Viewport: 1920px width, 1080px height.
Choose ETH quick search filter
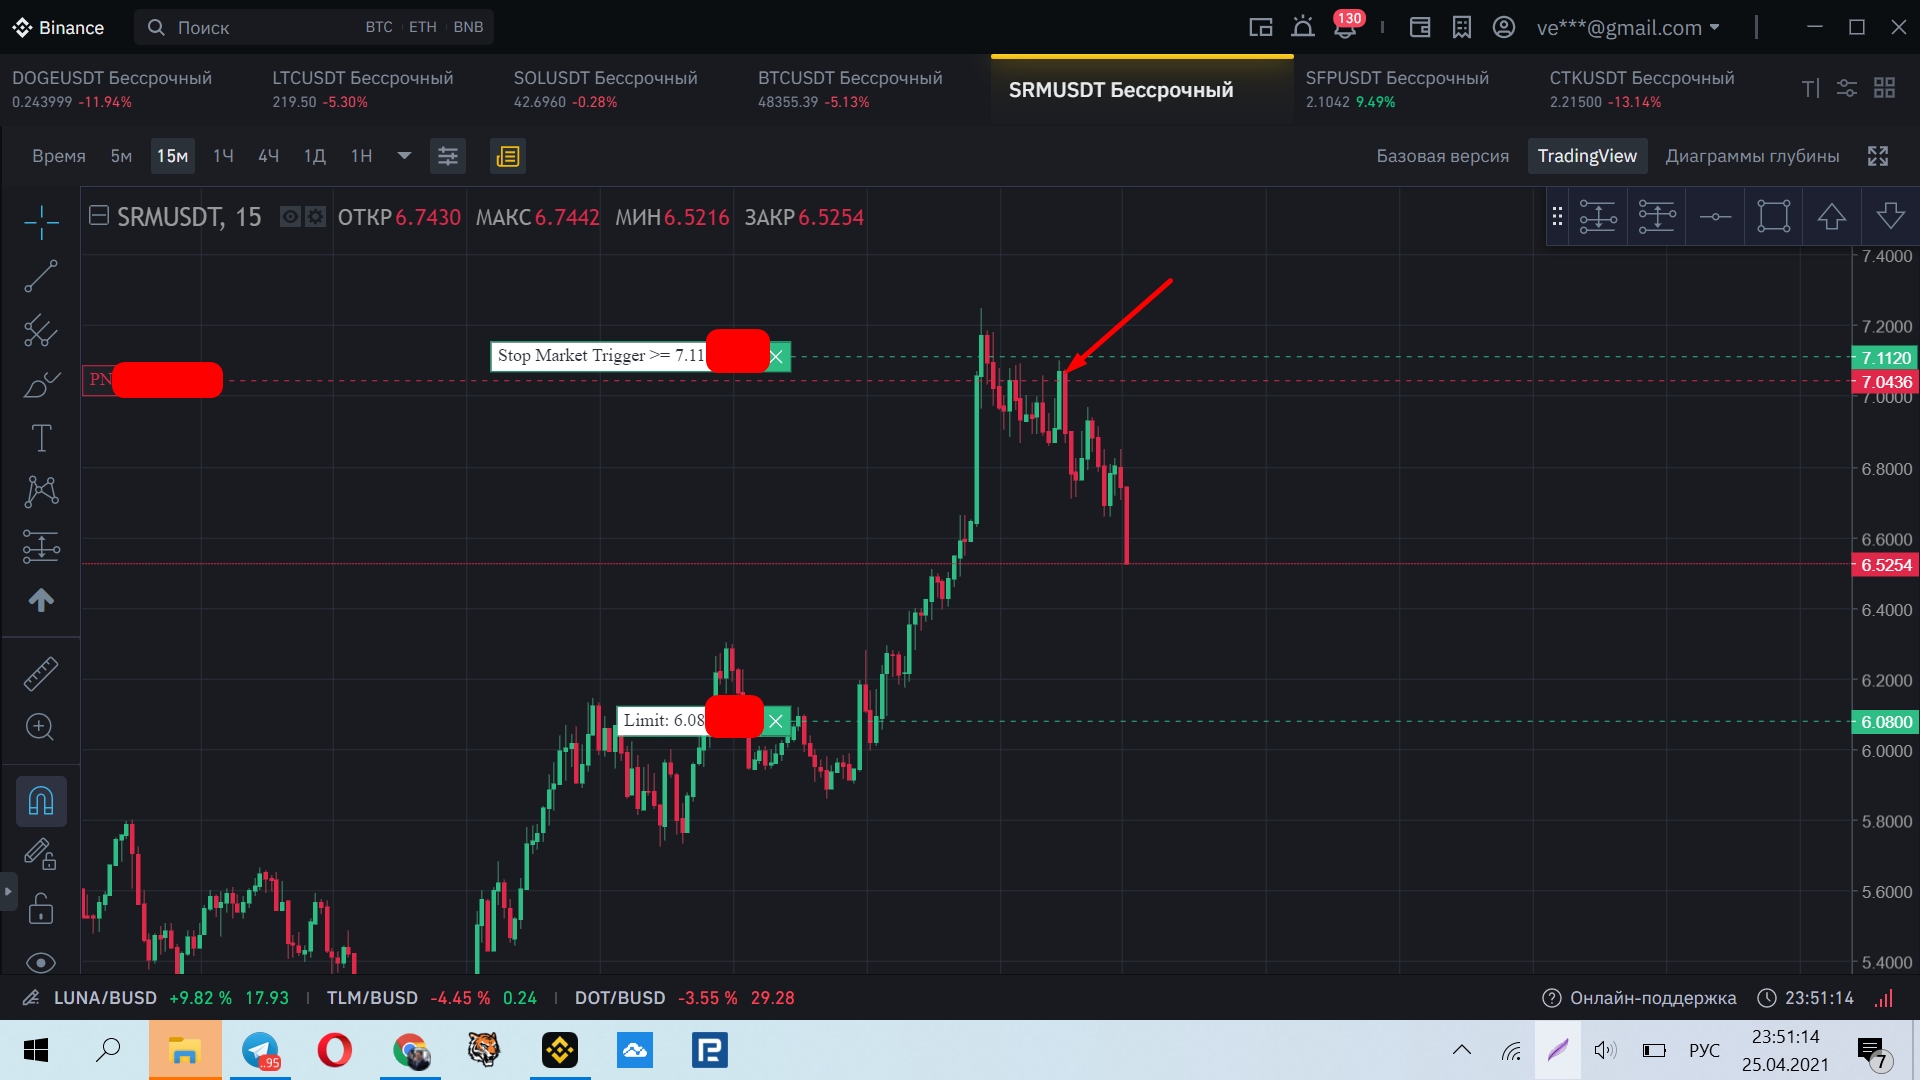click(x=423, y=27)
